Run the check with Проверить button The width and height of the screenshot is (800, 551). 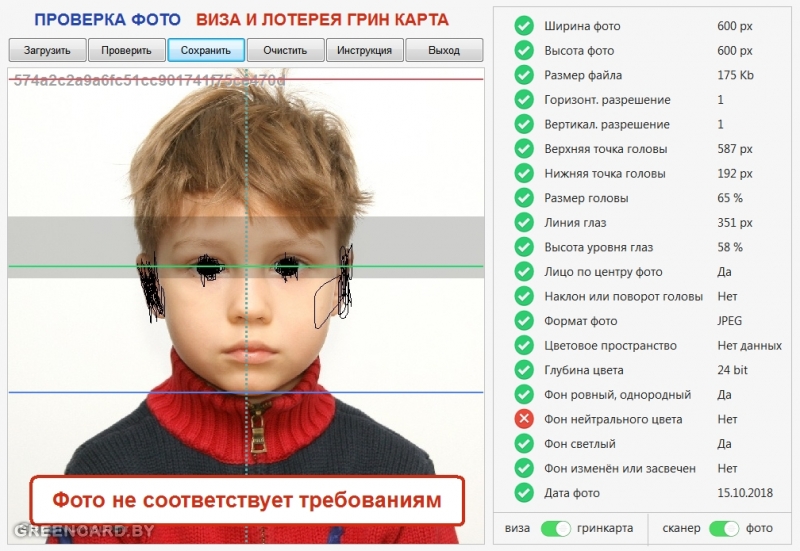click(x=127, y=50)
